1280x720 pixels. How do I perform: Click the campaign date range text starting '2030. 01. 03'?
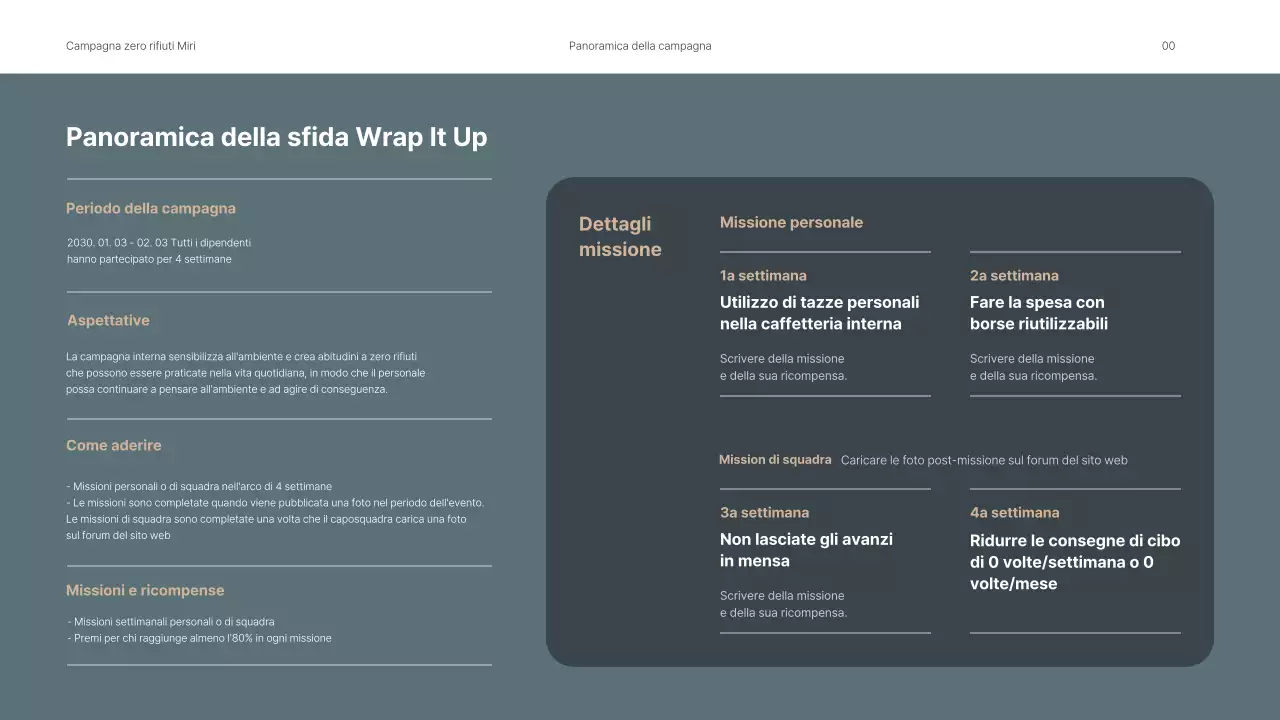[x=158, y=243]
